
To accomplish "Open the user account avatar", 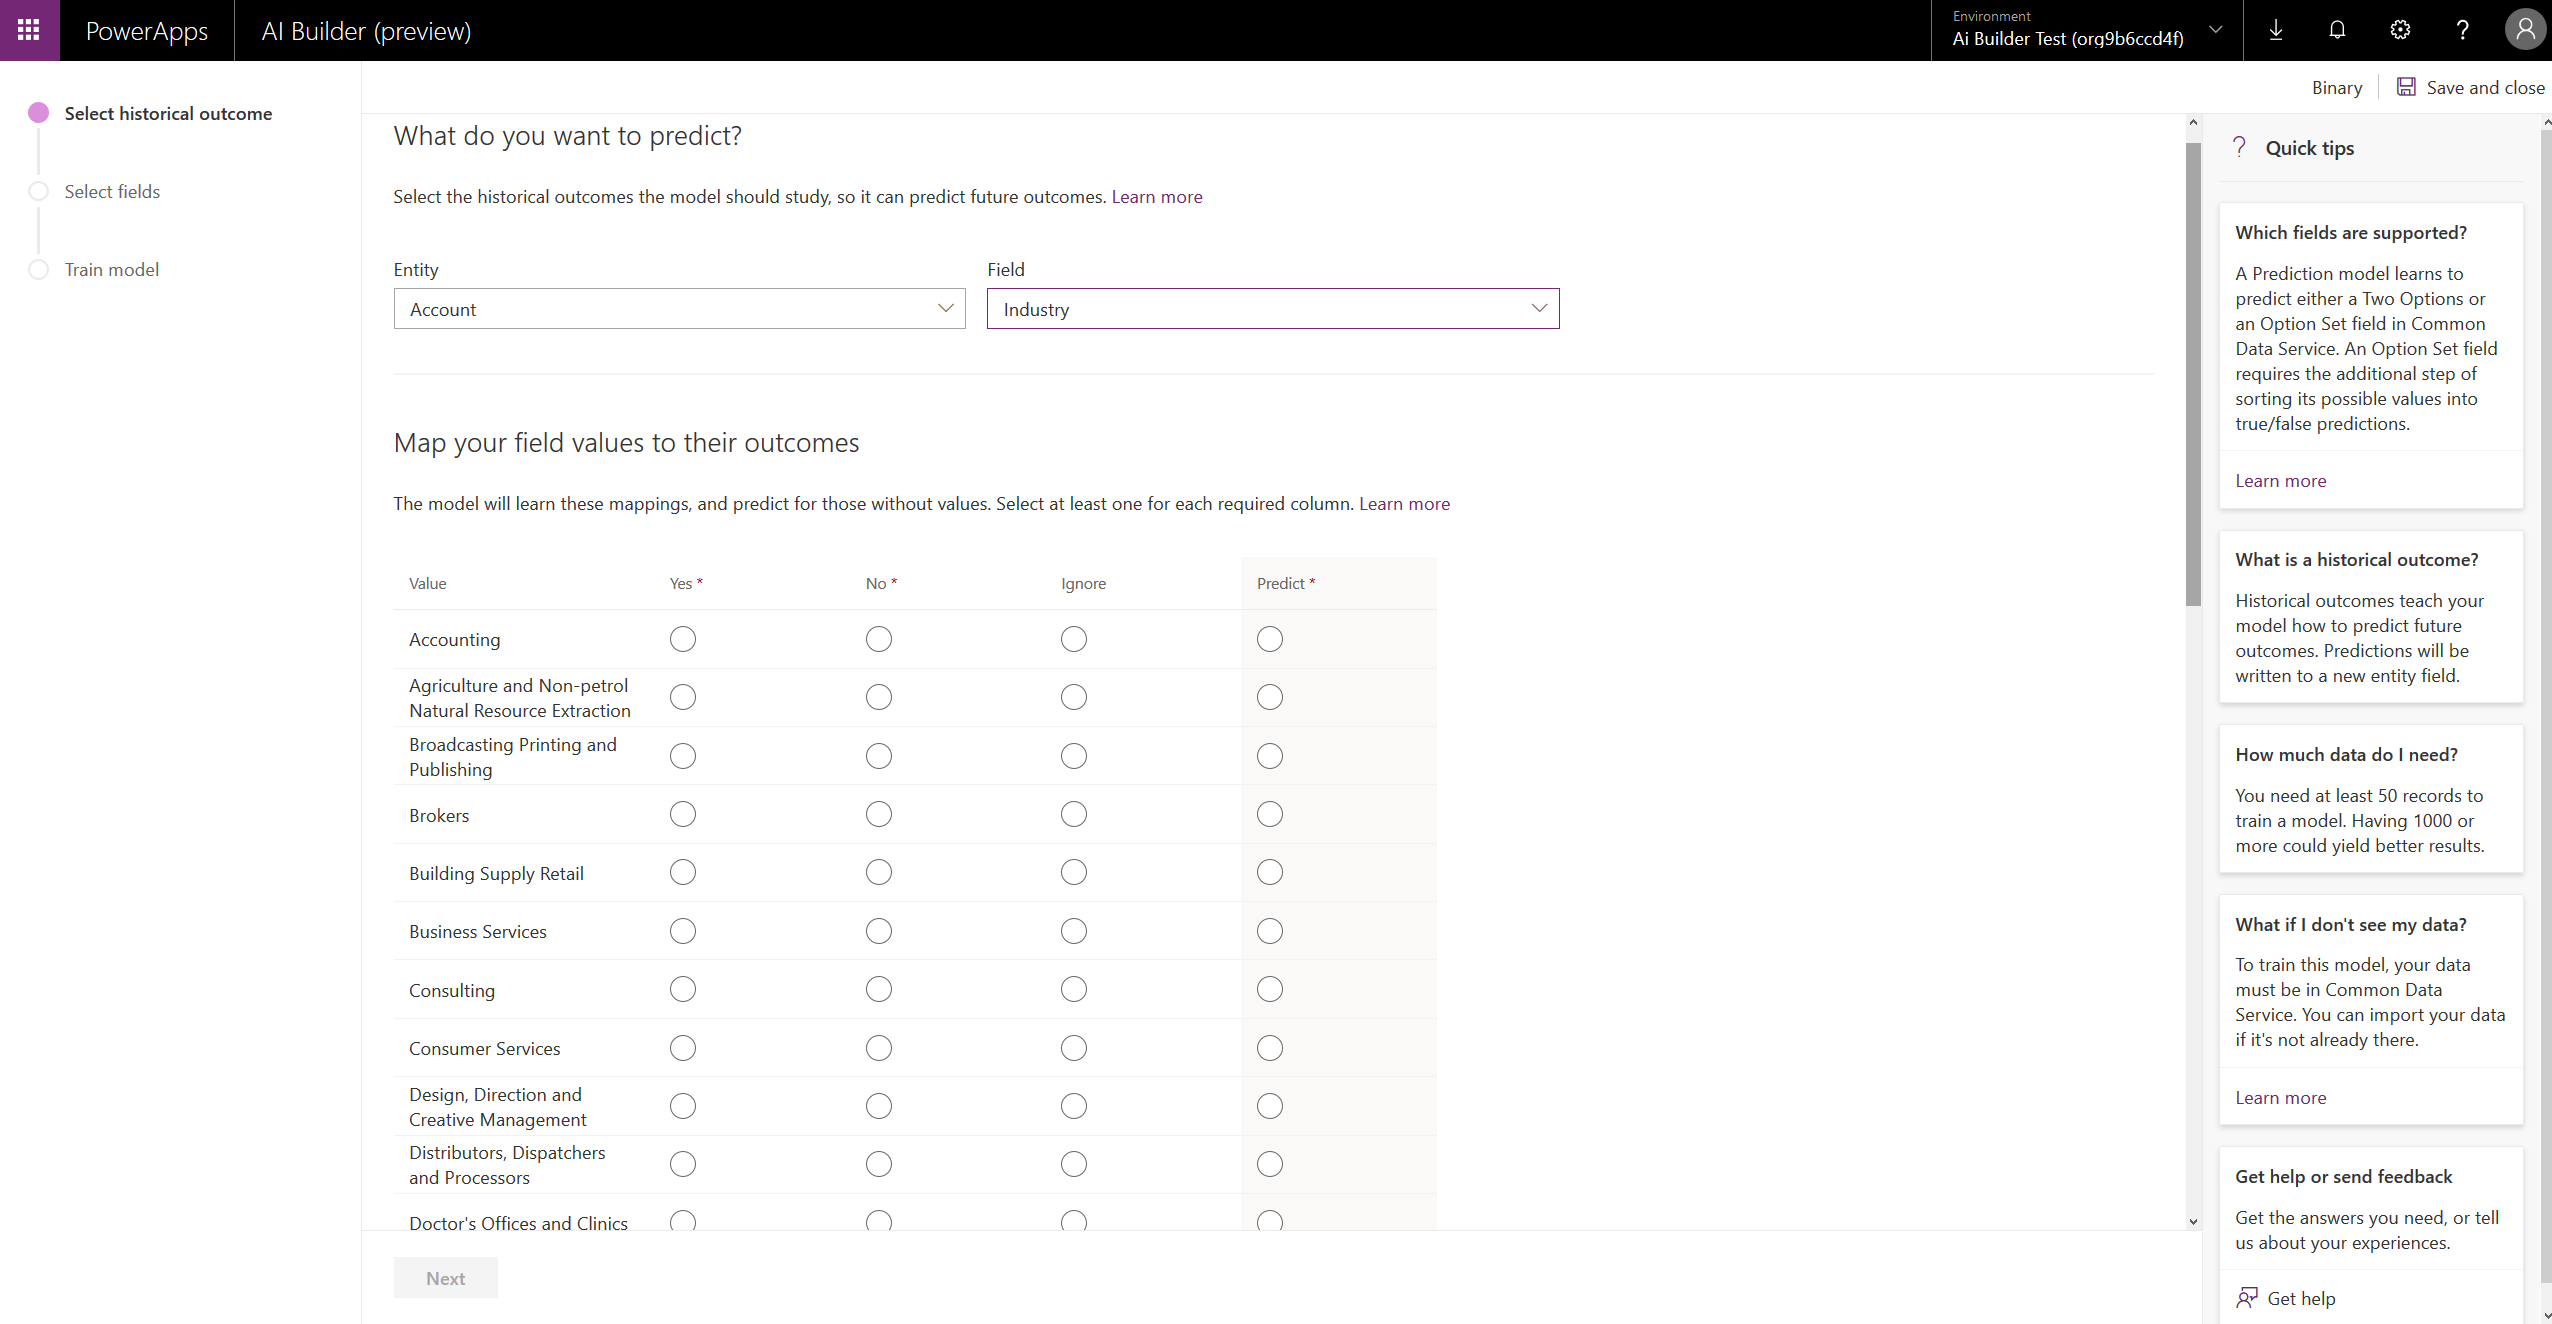I will pos(2524,30).
